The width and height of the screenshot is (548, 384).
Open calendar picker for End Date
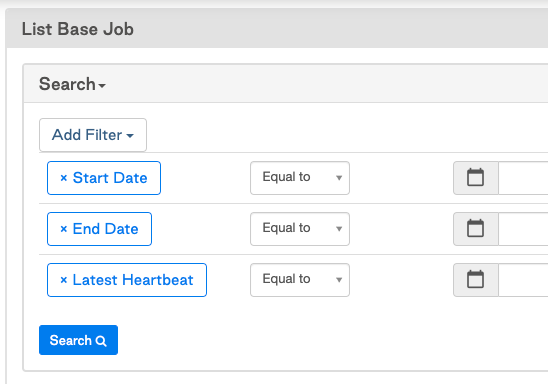(476, 229)
